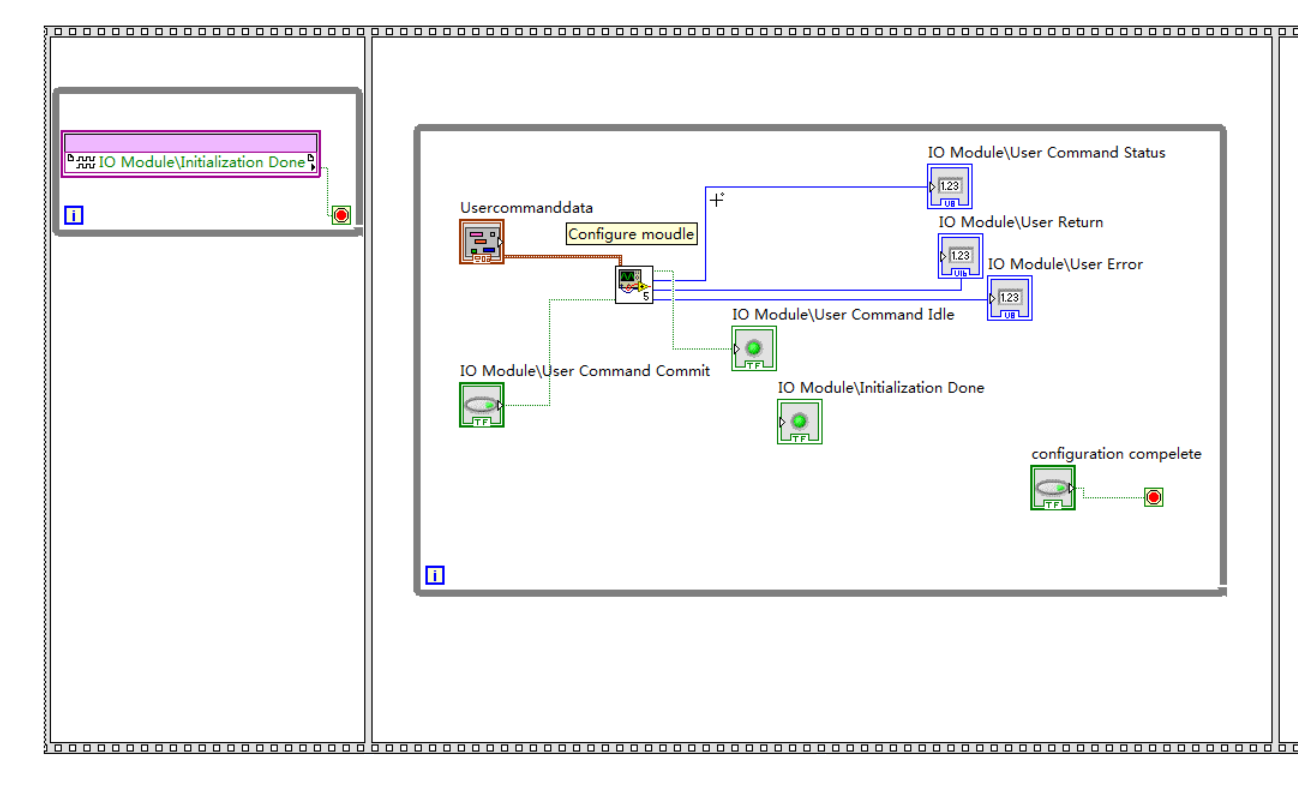Click the Configure moudle subVI icon
Screen dimensions: 1298x788
tap(633, 285)
